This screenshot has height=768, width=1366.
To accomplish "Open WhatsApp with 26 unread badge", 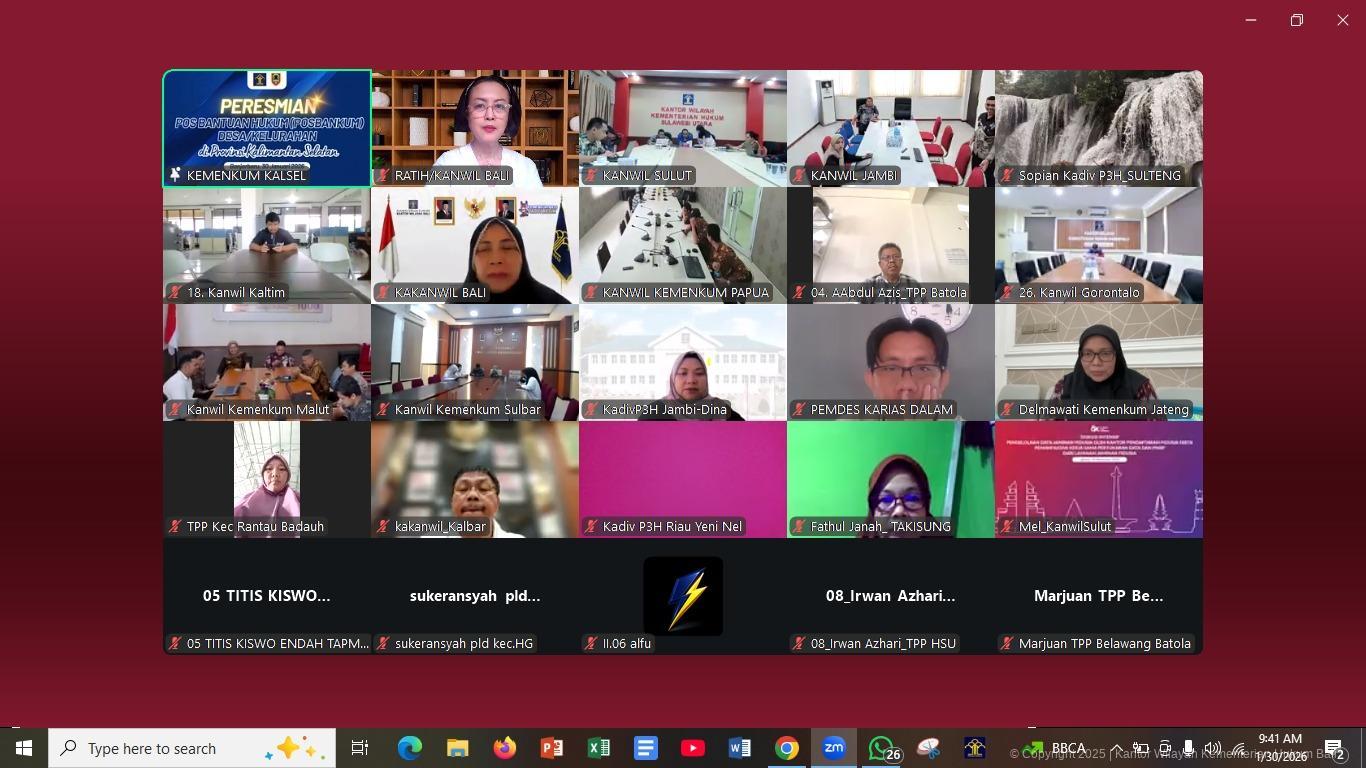I will coord(882,748).
